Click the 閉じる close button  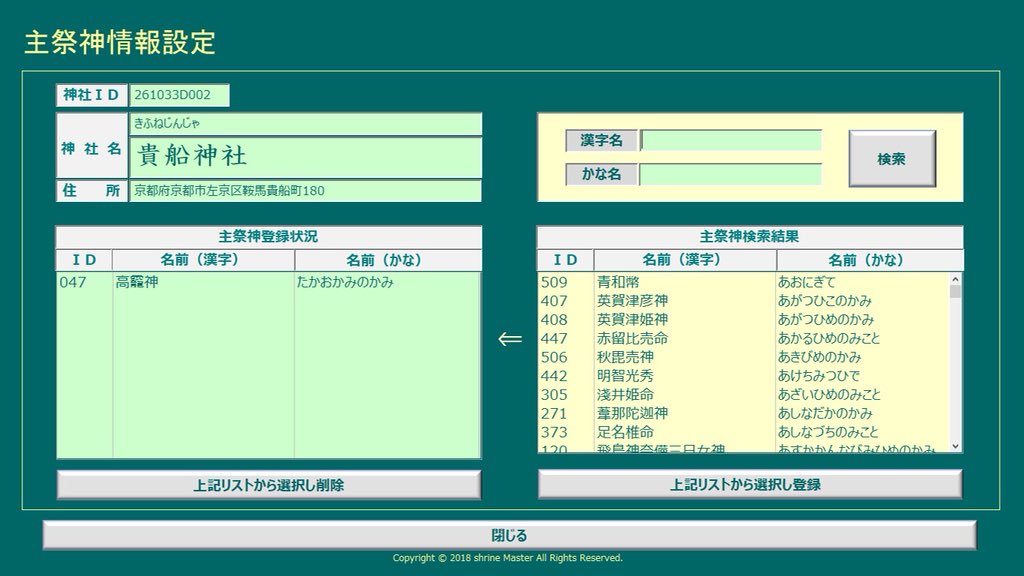click(x=509, y=536)
